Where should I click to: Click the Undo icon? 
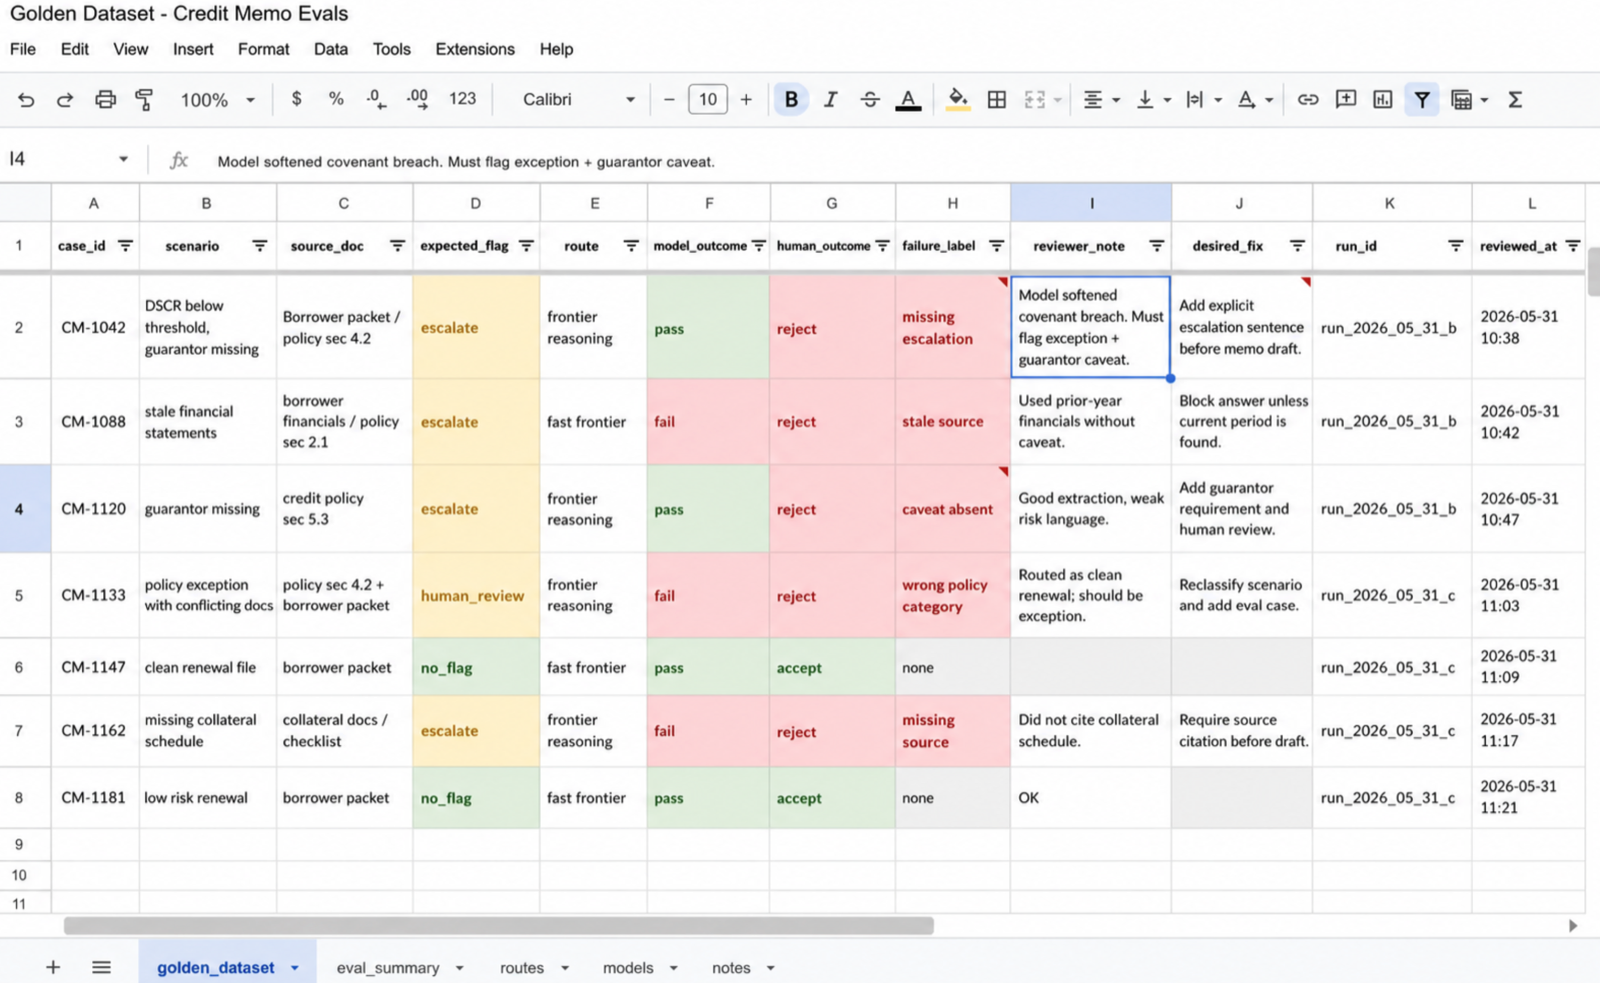(x=26, y=99)
